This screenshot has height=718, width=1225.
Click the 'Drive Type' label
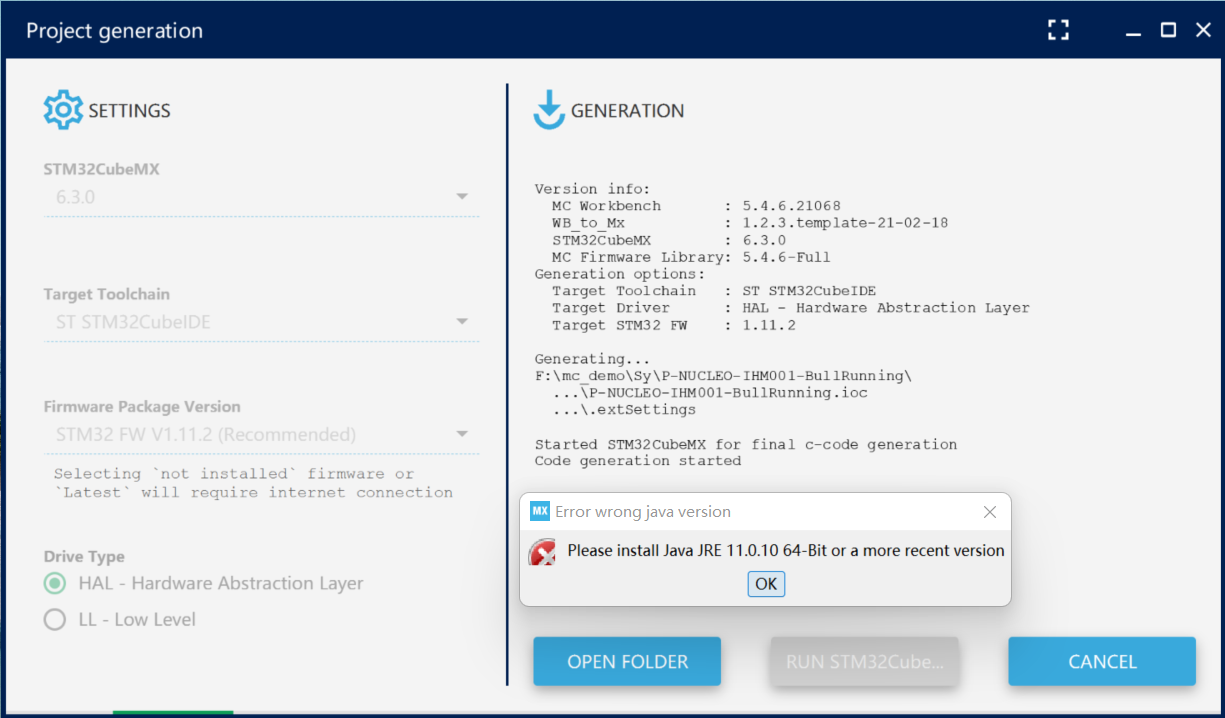(84, 557)
